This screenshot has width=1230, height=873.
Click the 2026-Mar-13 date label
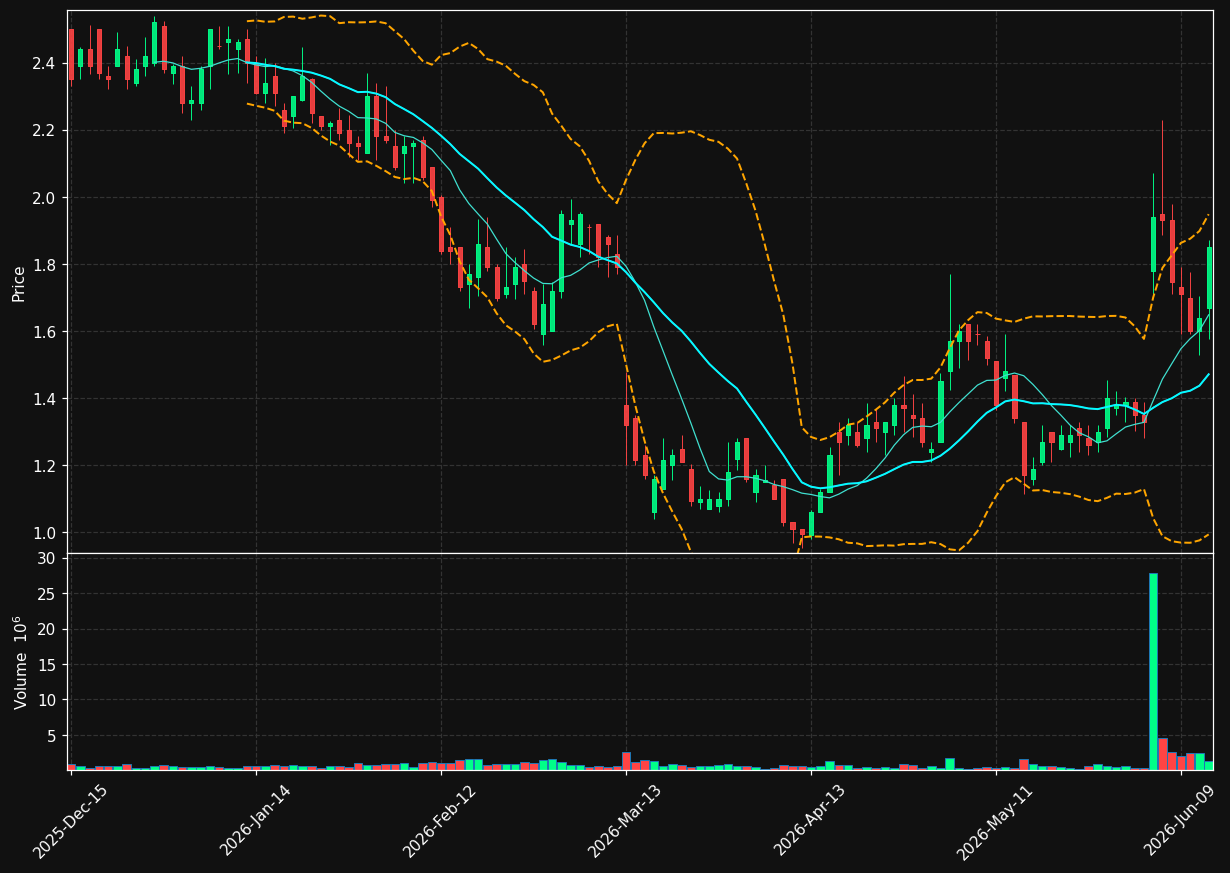click(x=625, y=822)
